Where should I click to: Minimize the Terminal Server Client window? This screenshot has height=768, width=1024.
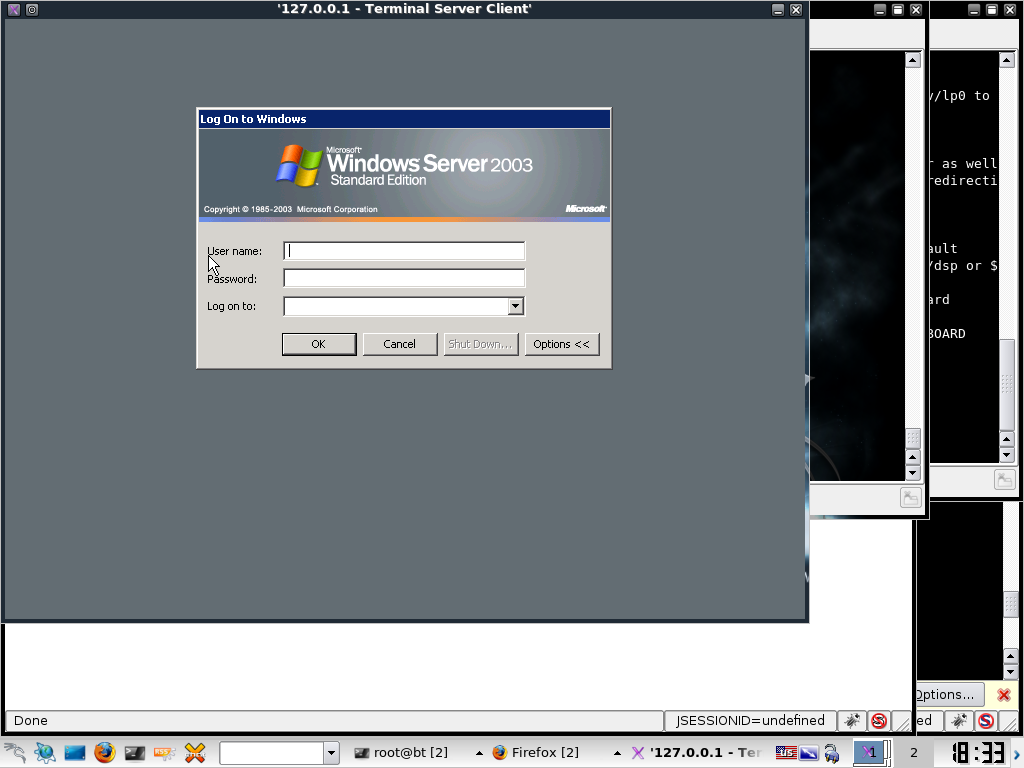(x=778, y=10)
